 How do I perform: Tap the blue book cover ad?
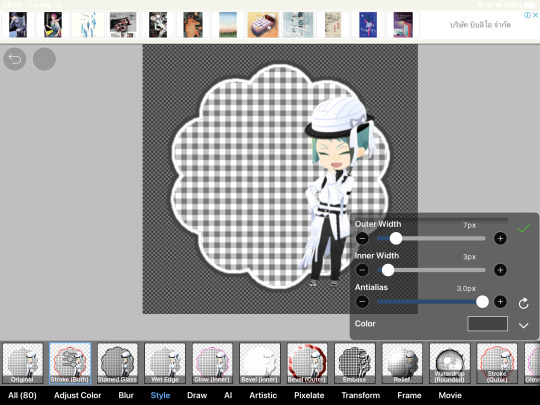click(x=368, y=25)
